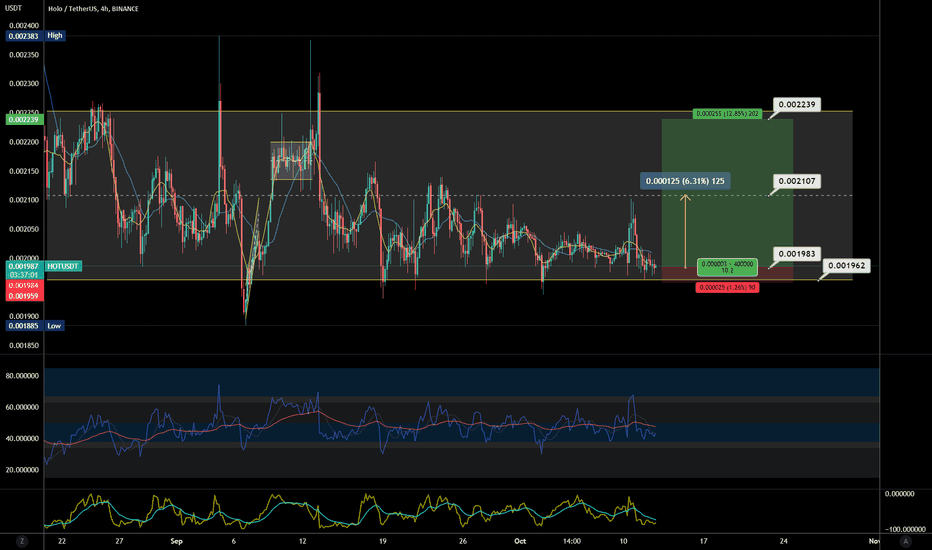The width and height of the screenshot is (932, 550).
Task: Select the 0.001962 callout note on chart
Action: coord(846,265)
